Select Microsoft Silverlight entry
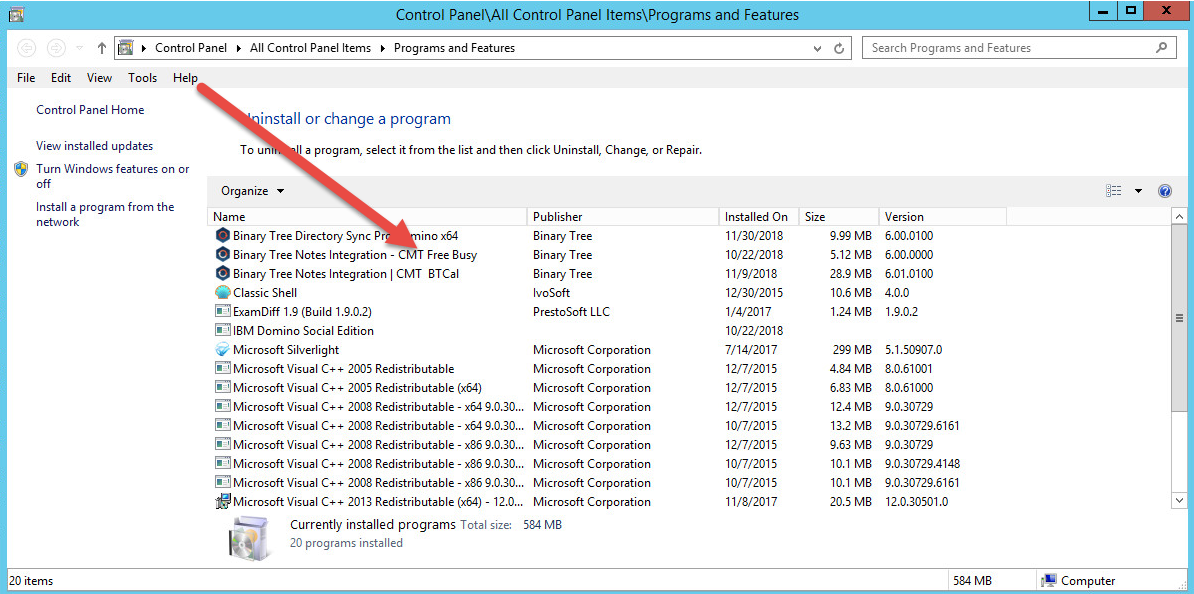The width and height of the screenshot is (1194, 594). tap(286, 350)
